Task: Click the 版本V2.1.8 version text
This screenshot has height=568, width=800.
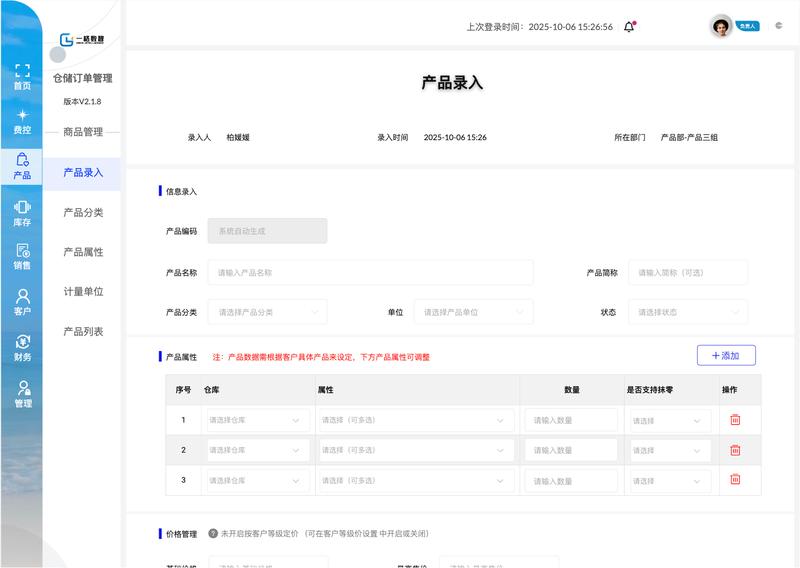Action: point(82,102)
